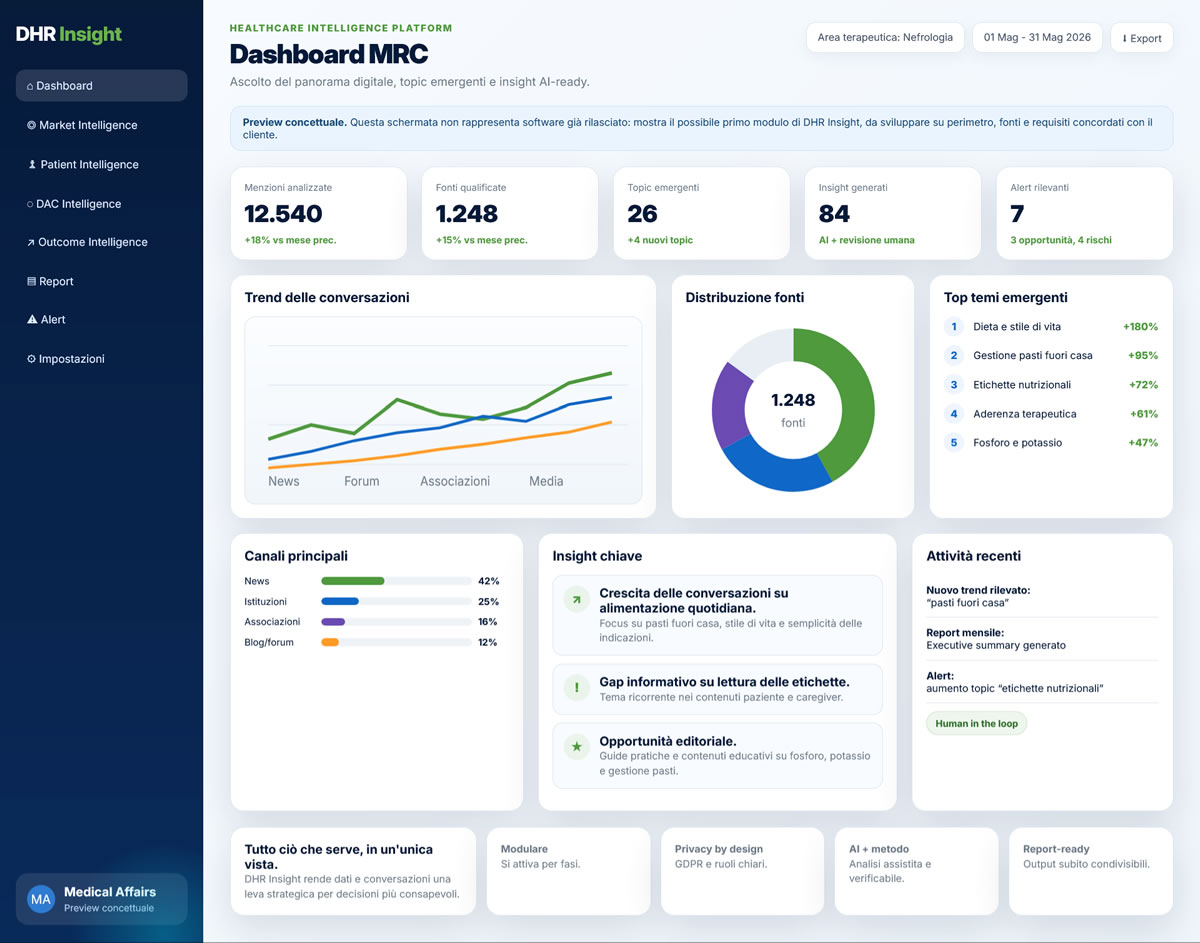Viewport: 1200px width, 943px height.
Task: Click the Preview concettuale notice banner
Action: 702,128
